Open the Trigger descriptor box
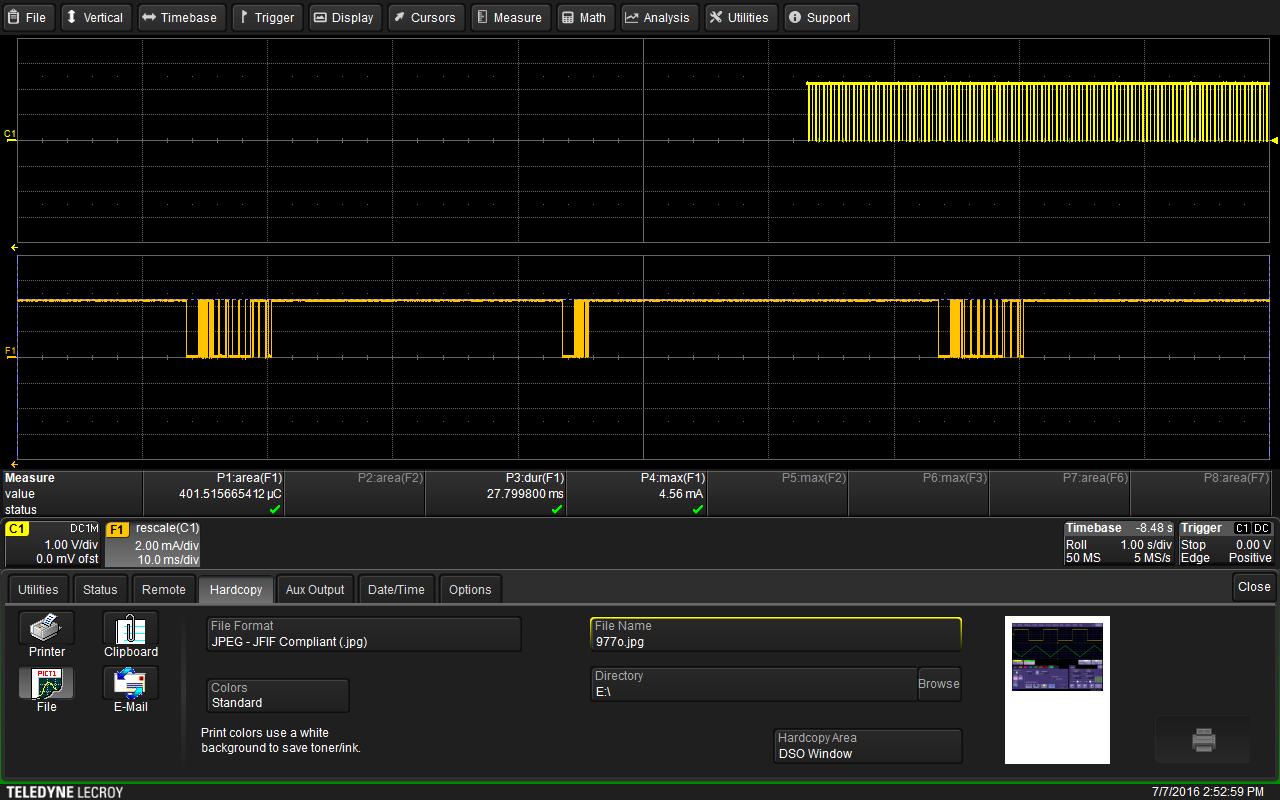The width and height of the screenshot is (1280, 800). [1226, 543]
